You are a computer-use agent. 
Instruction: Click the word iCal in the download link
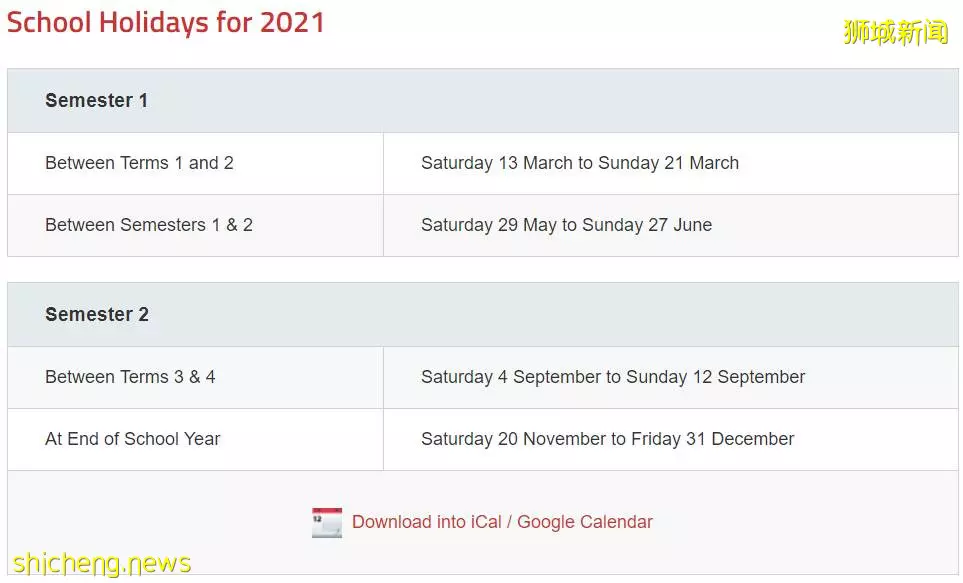point(486,522)
